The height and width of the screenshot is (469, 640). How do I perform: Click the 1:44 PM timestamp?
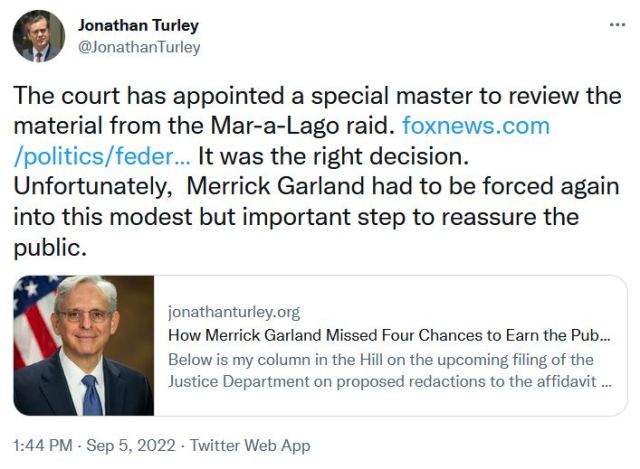click(x=42, y=445)
